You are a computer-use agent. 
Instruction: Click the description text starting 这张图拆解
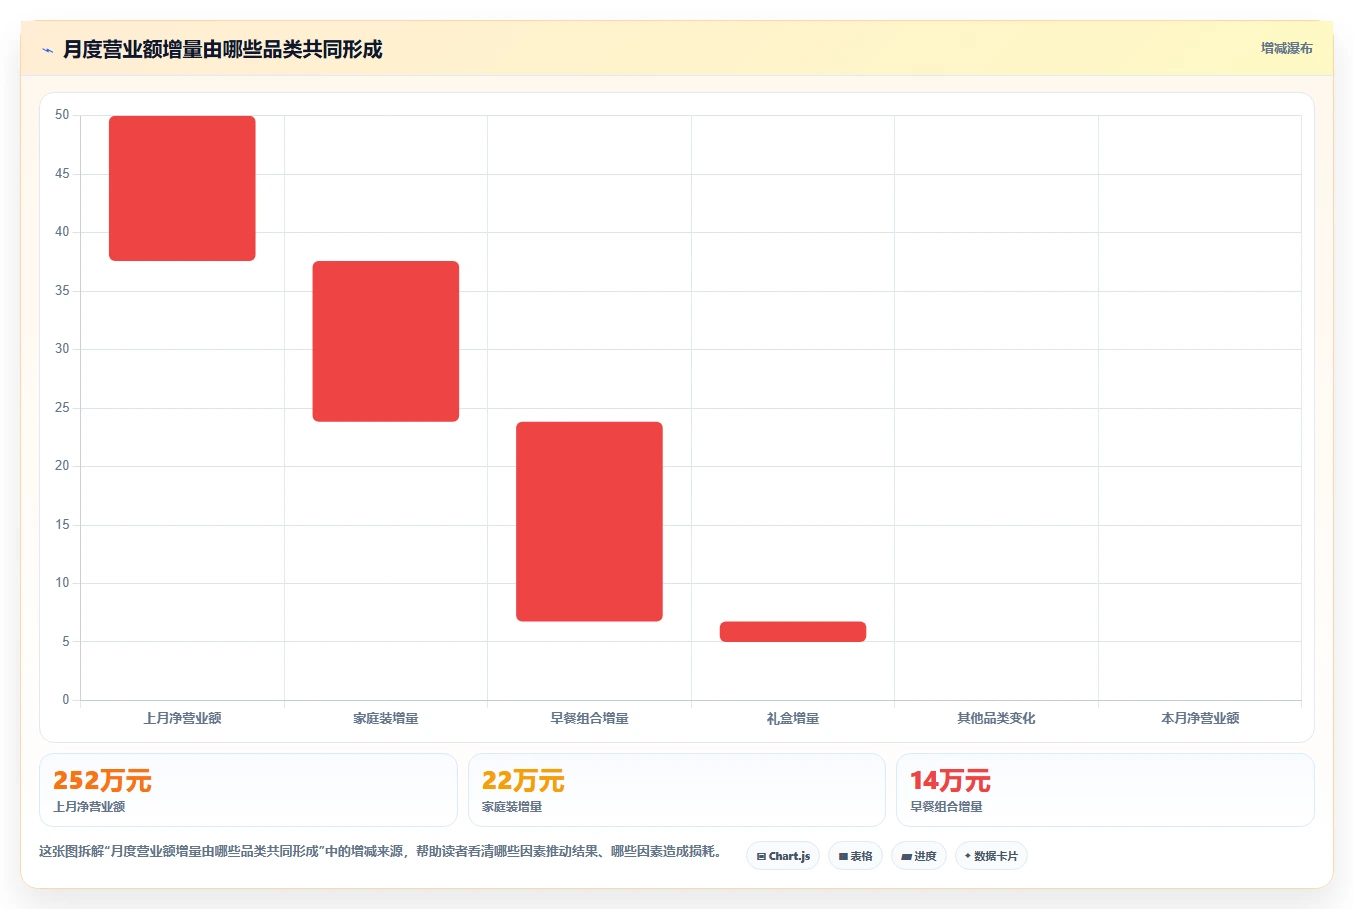click(380, 852)
